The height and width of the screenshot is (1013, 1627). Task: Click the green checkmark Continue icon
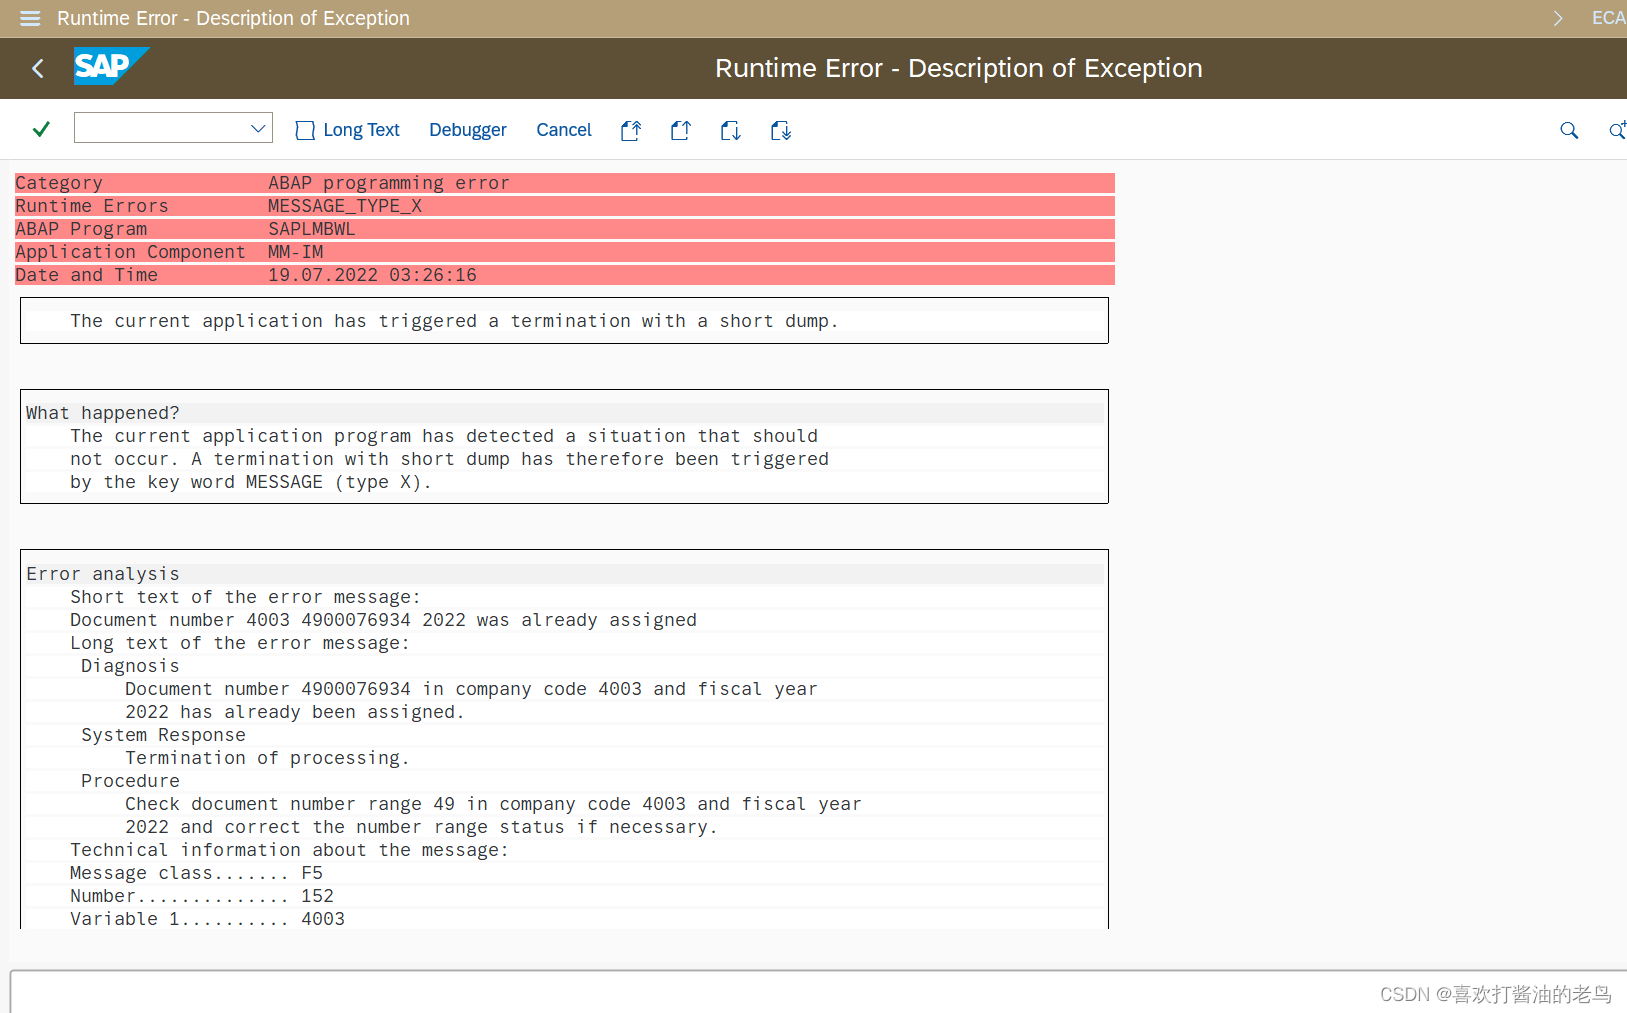[x=41, y=129]
